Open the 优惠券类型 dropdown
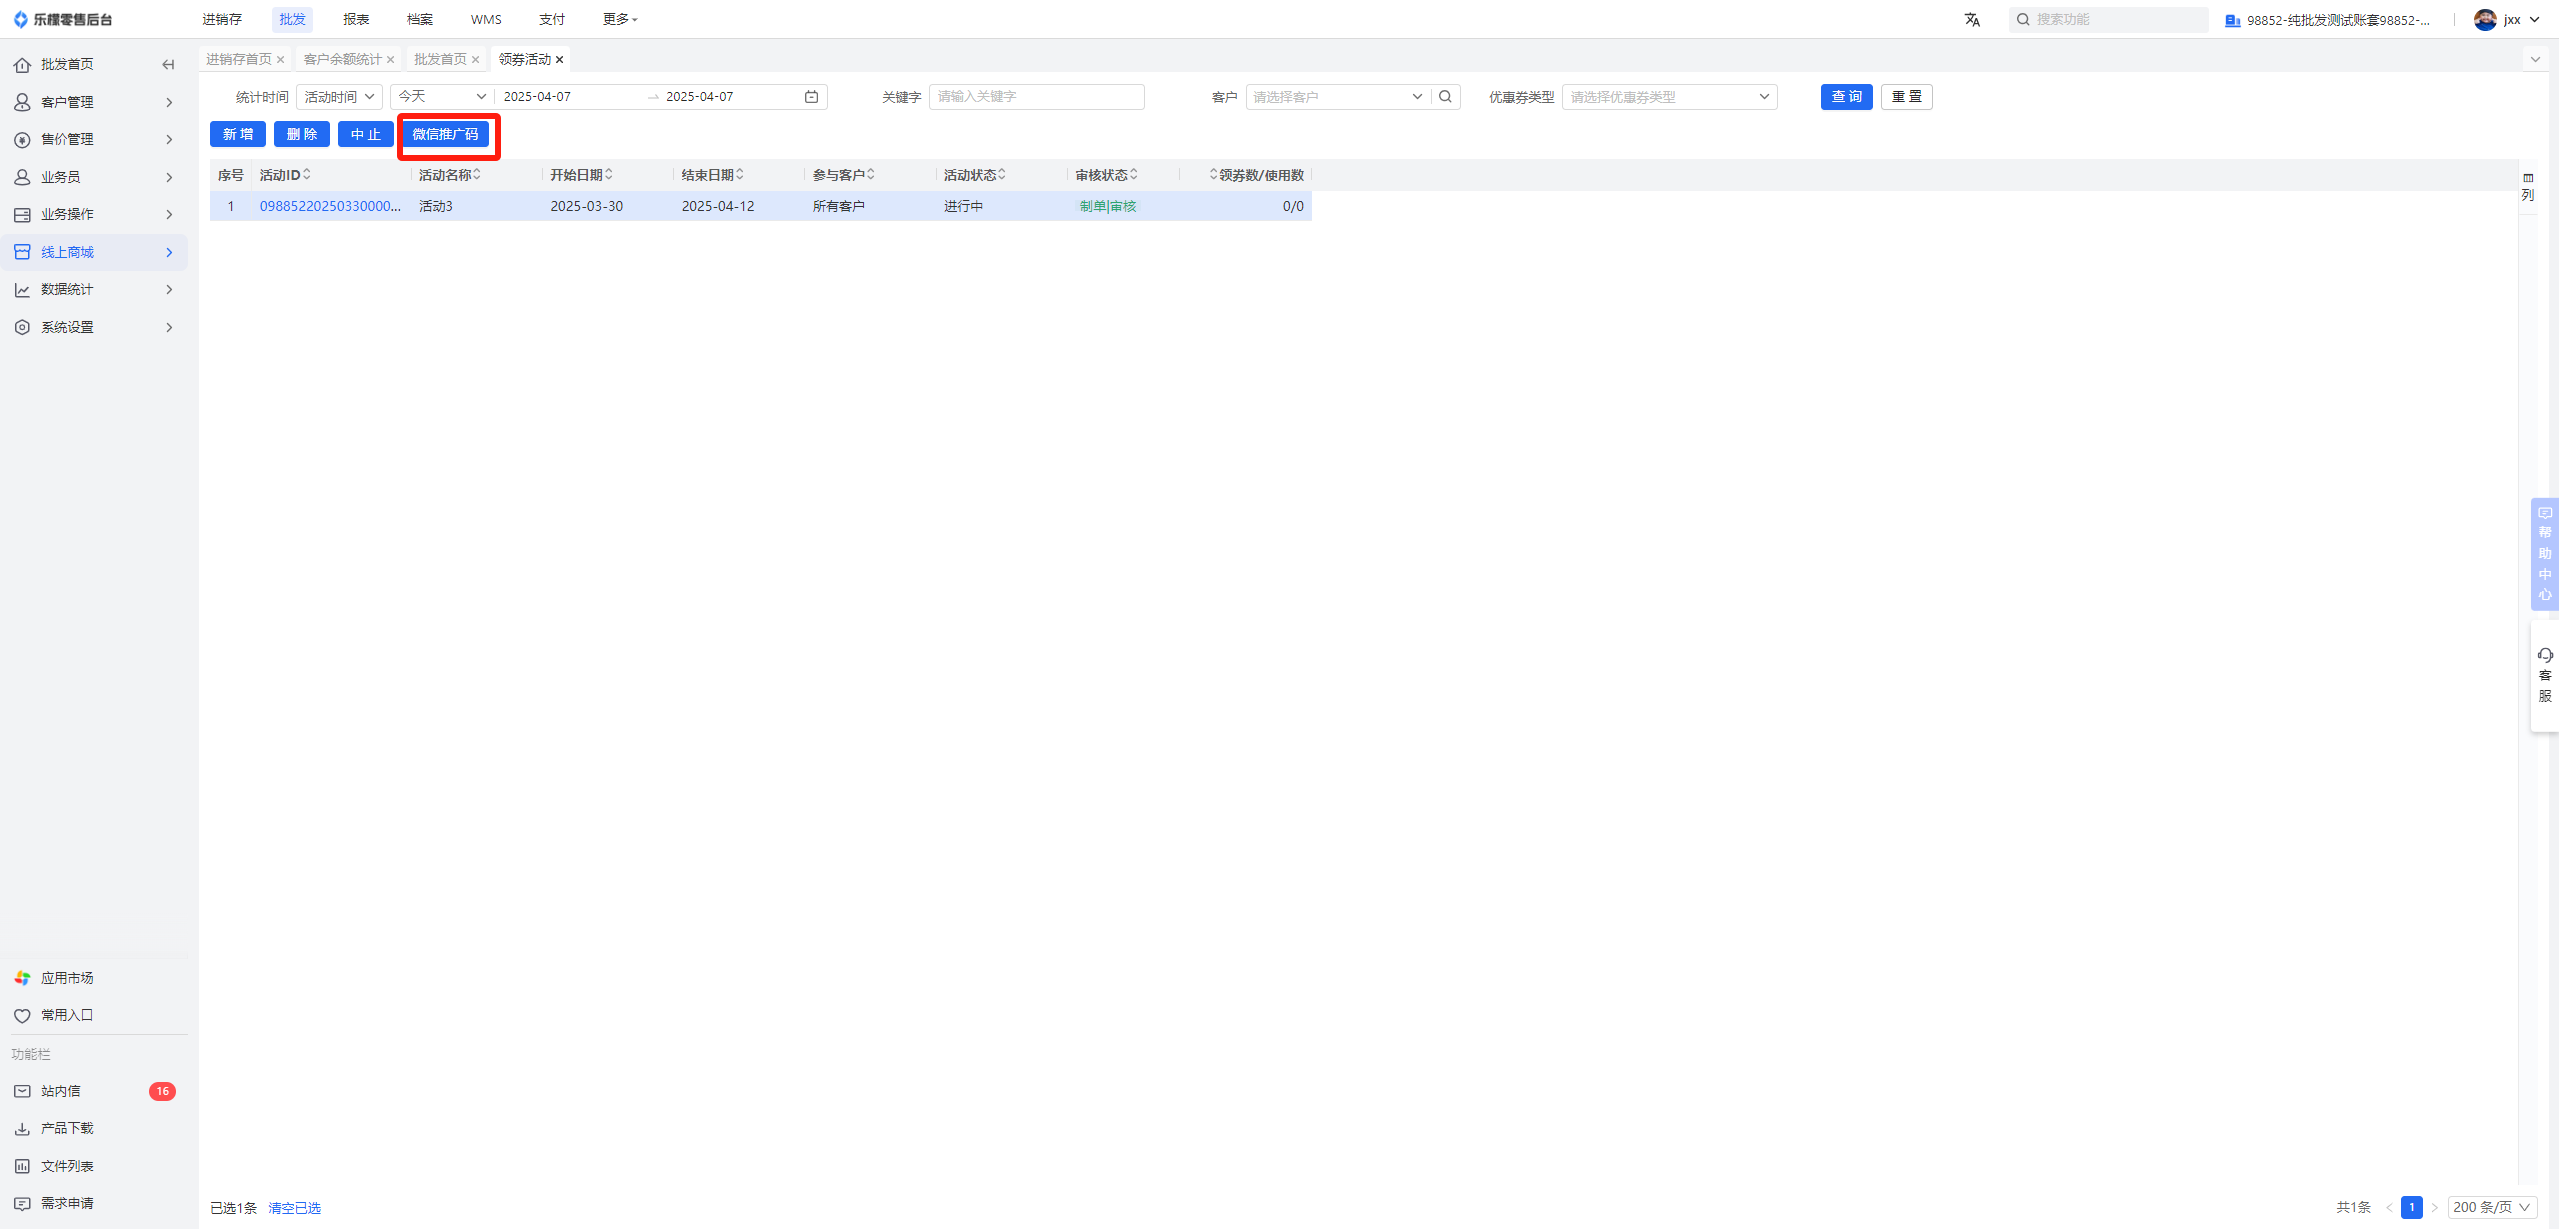Image resolution: width=2559 pixels, height=1229 pixels. (x=1669, y=97)
